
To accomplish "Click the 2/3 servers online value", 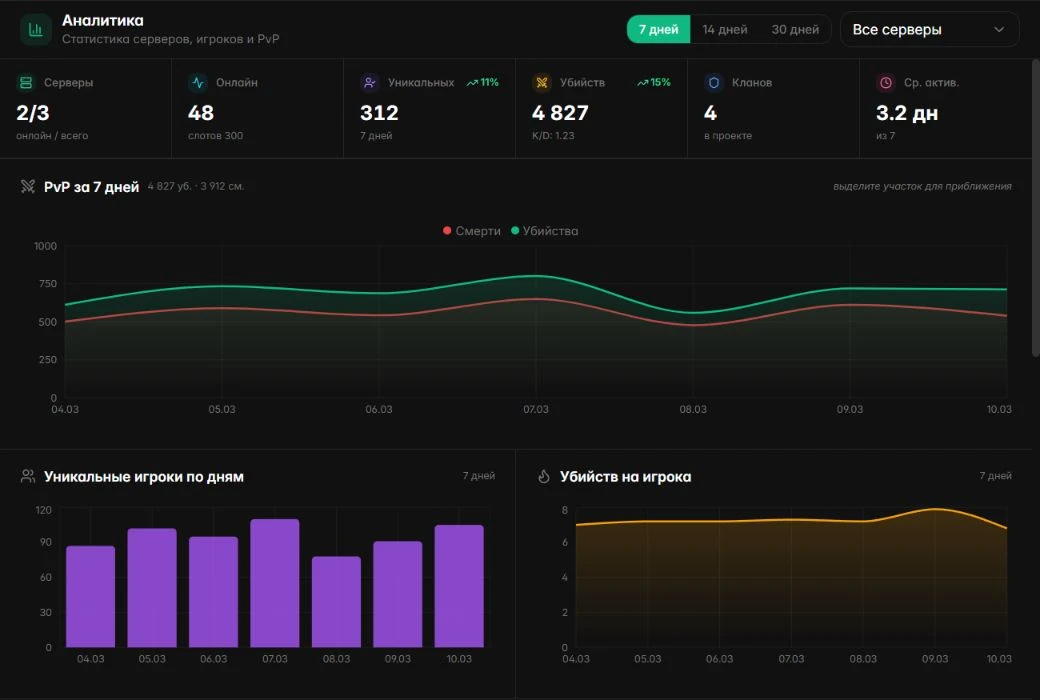I will pos(33,113).
